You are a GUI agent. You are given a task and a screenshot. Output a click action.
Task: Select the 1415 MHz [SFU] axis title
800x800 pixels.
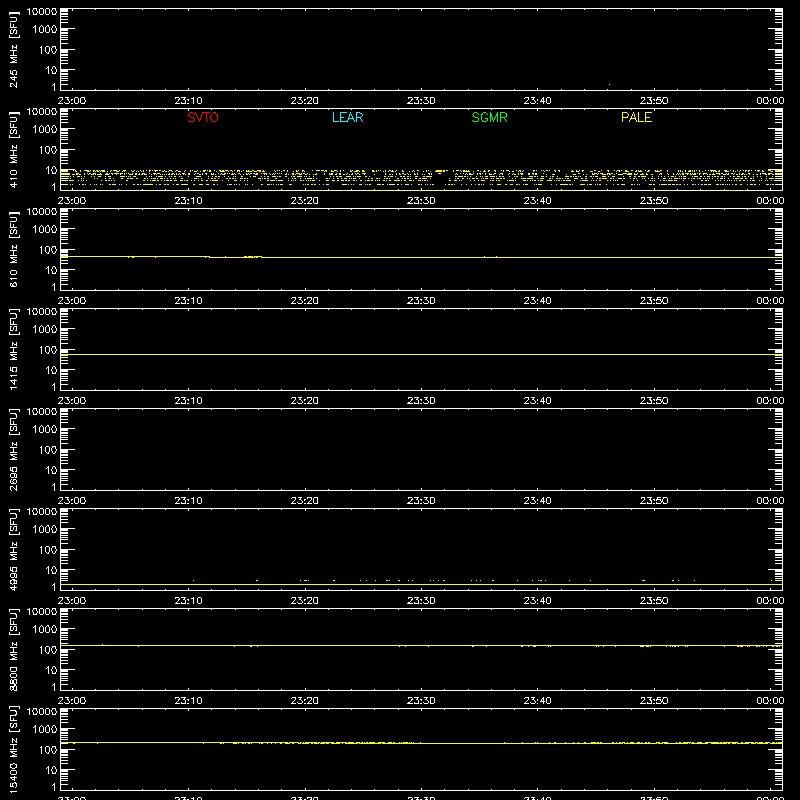coord(13,350)
